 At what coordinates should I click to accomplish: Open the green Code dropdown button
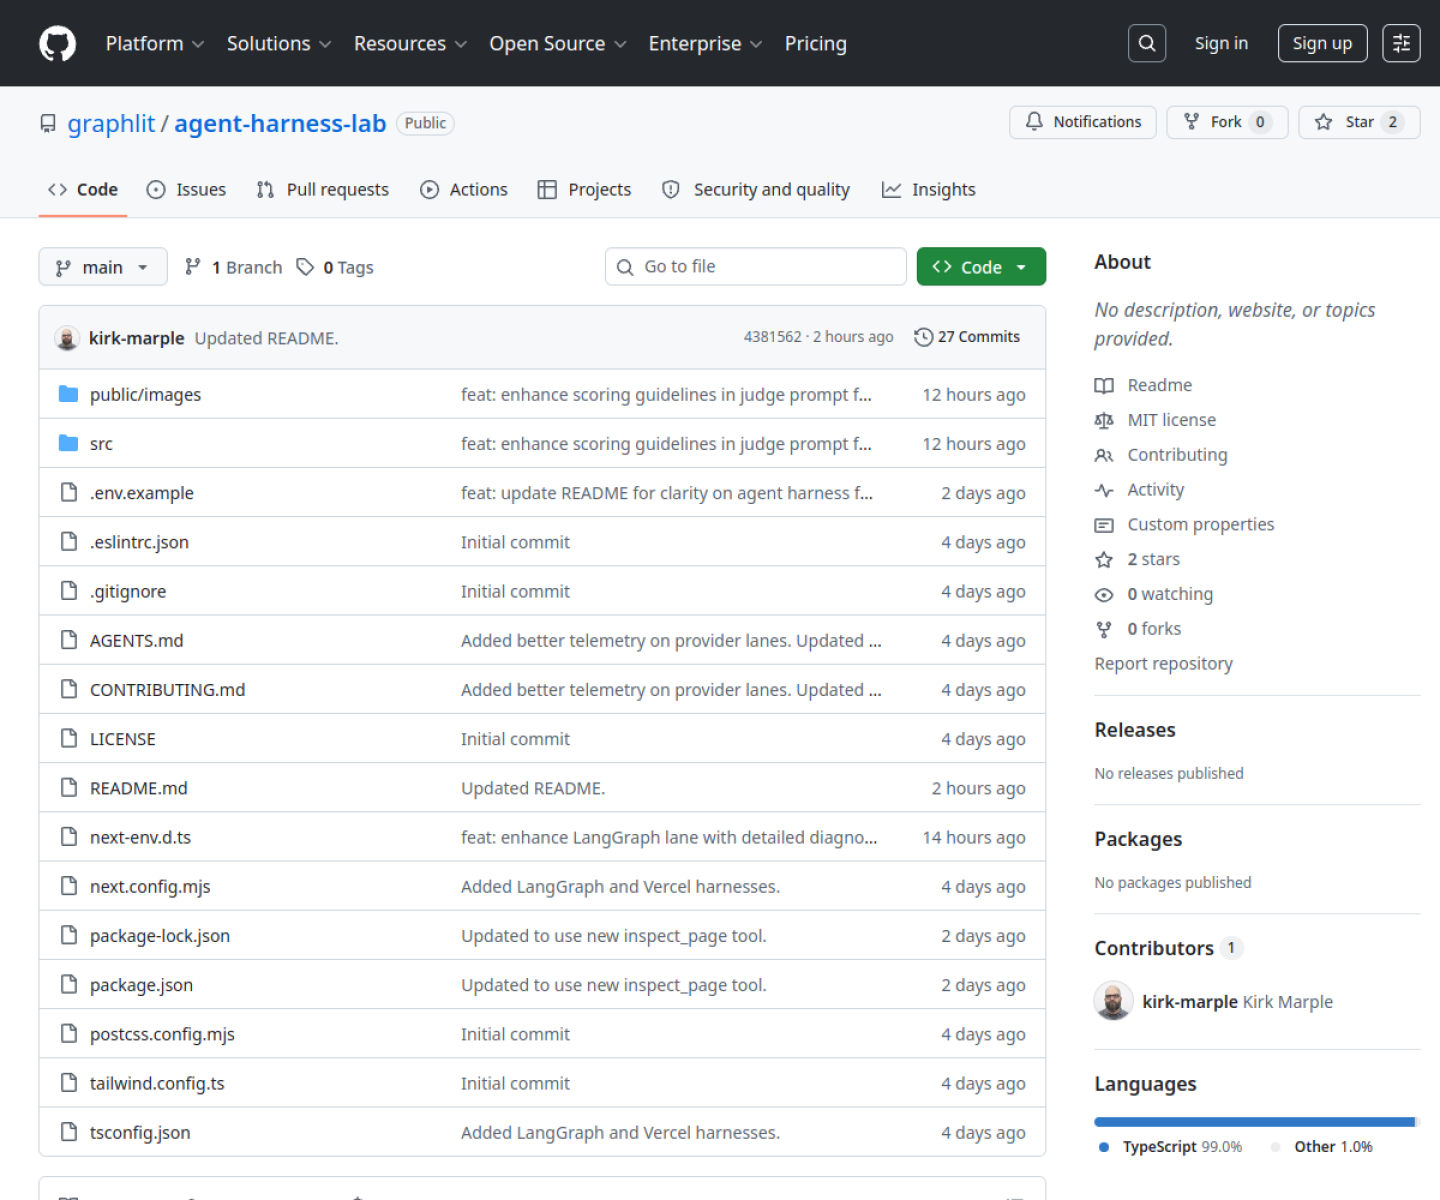click(x=981, y=267)
